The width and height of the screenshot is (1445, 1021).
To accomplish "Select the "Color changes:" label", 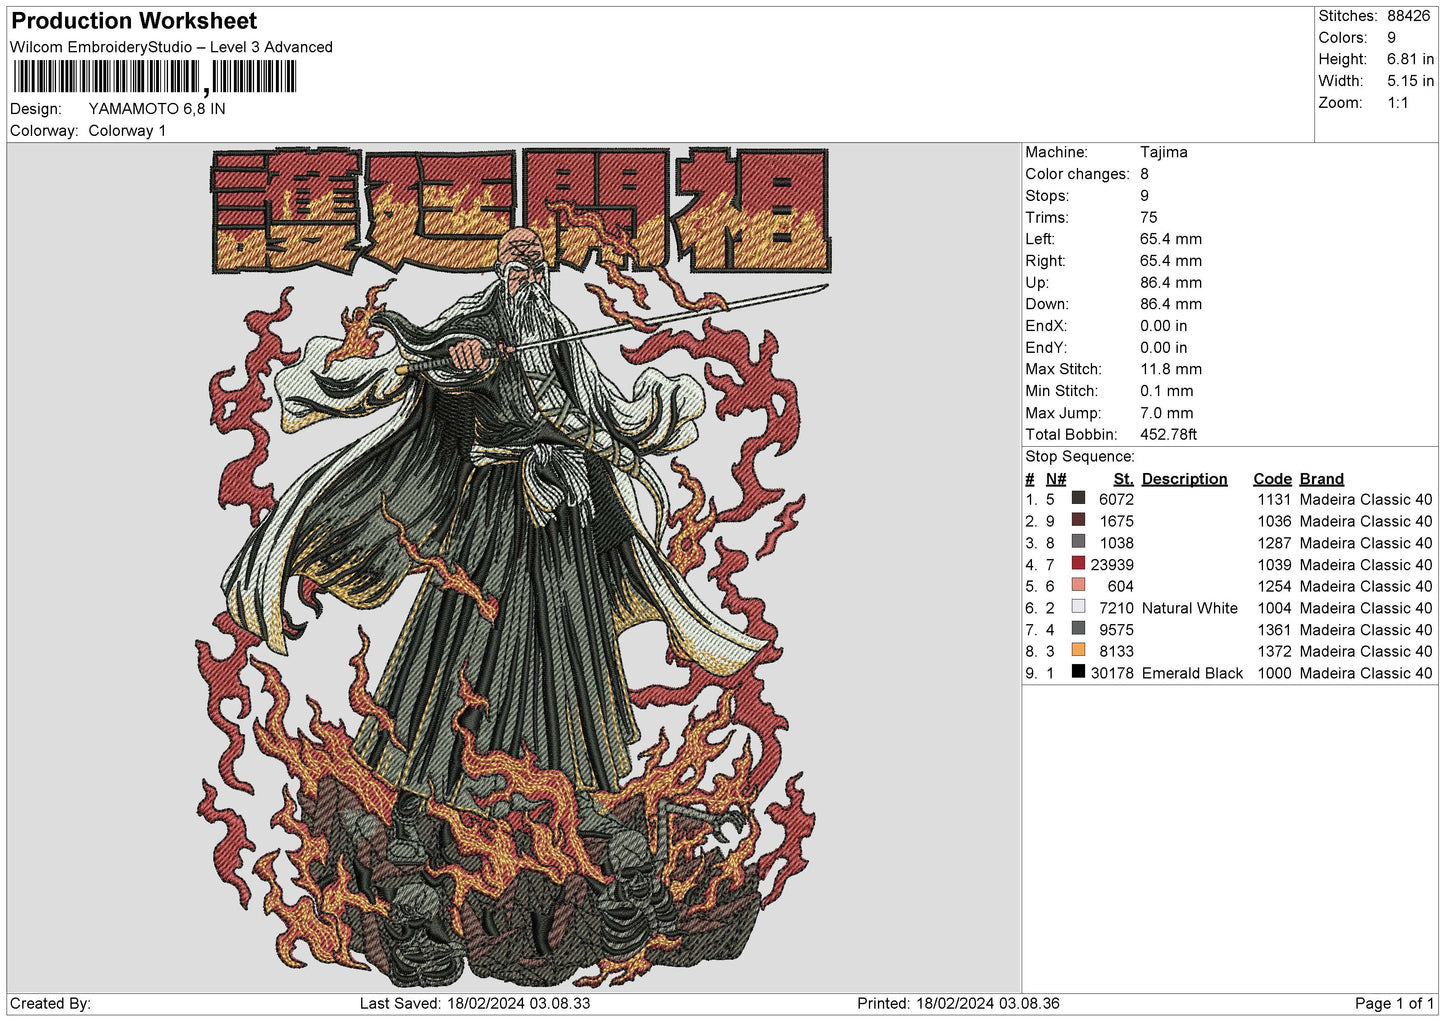I will coord(1077,174).
